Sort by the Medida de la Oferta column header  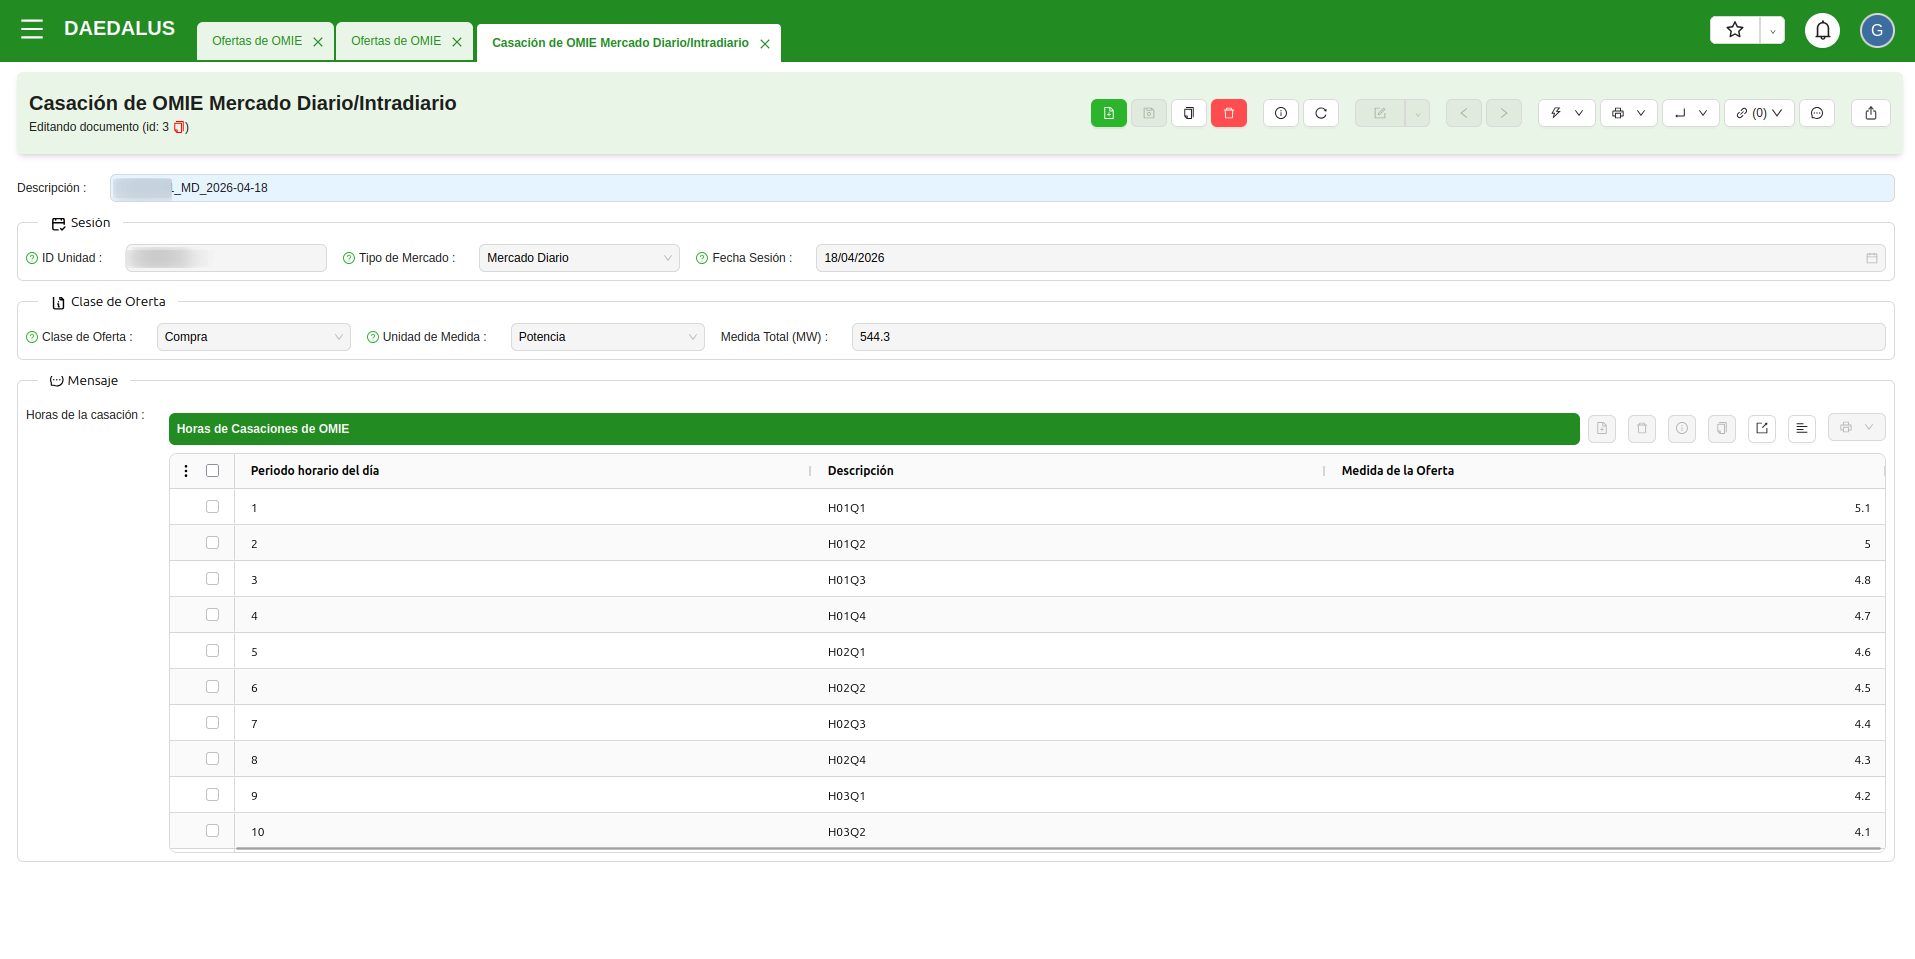1397,471
